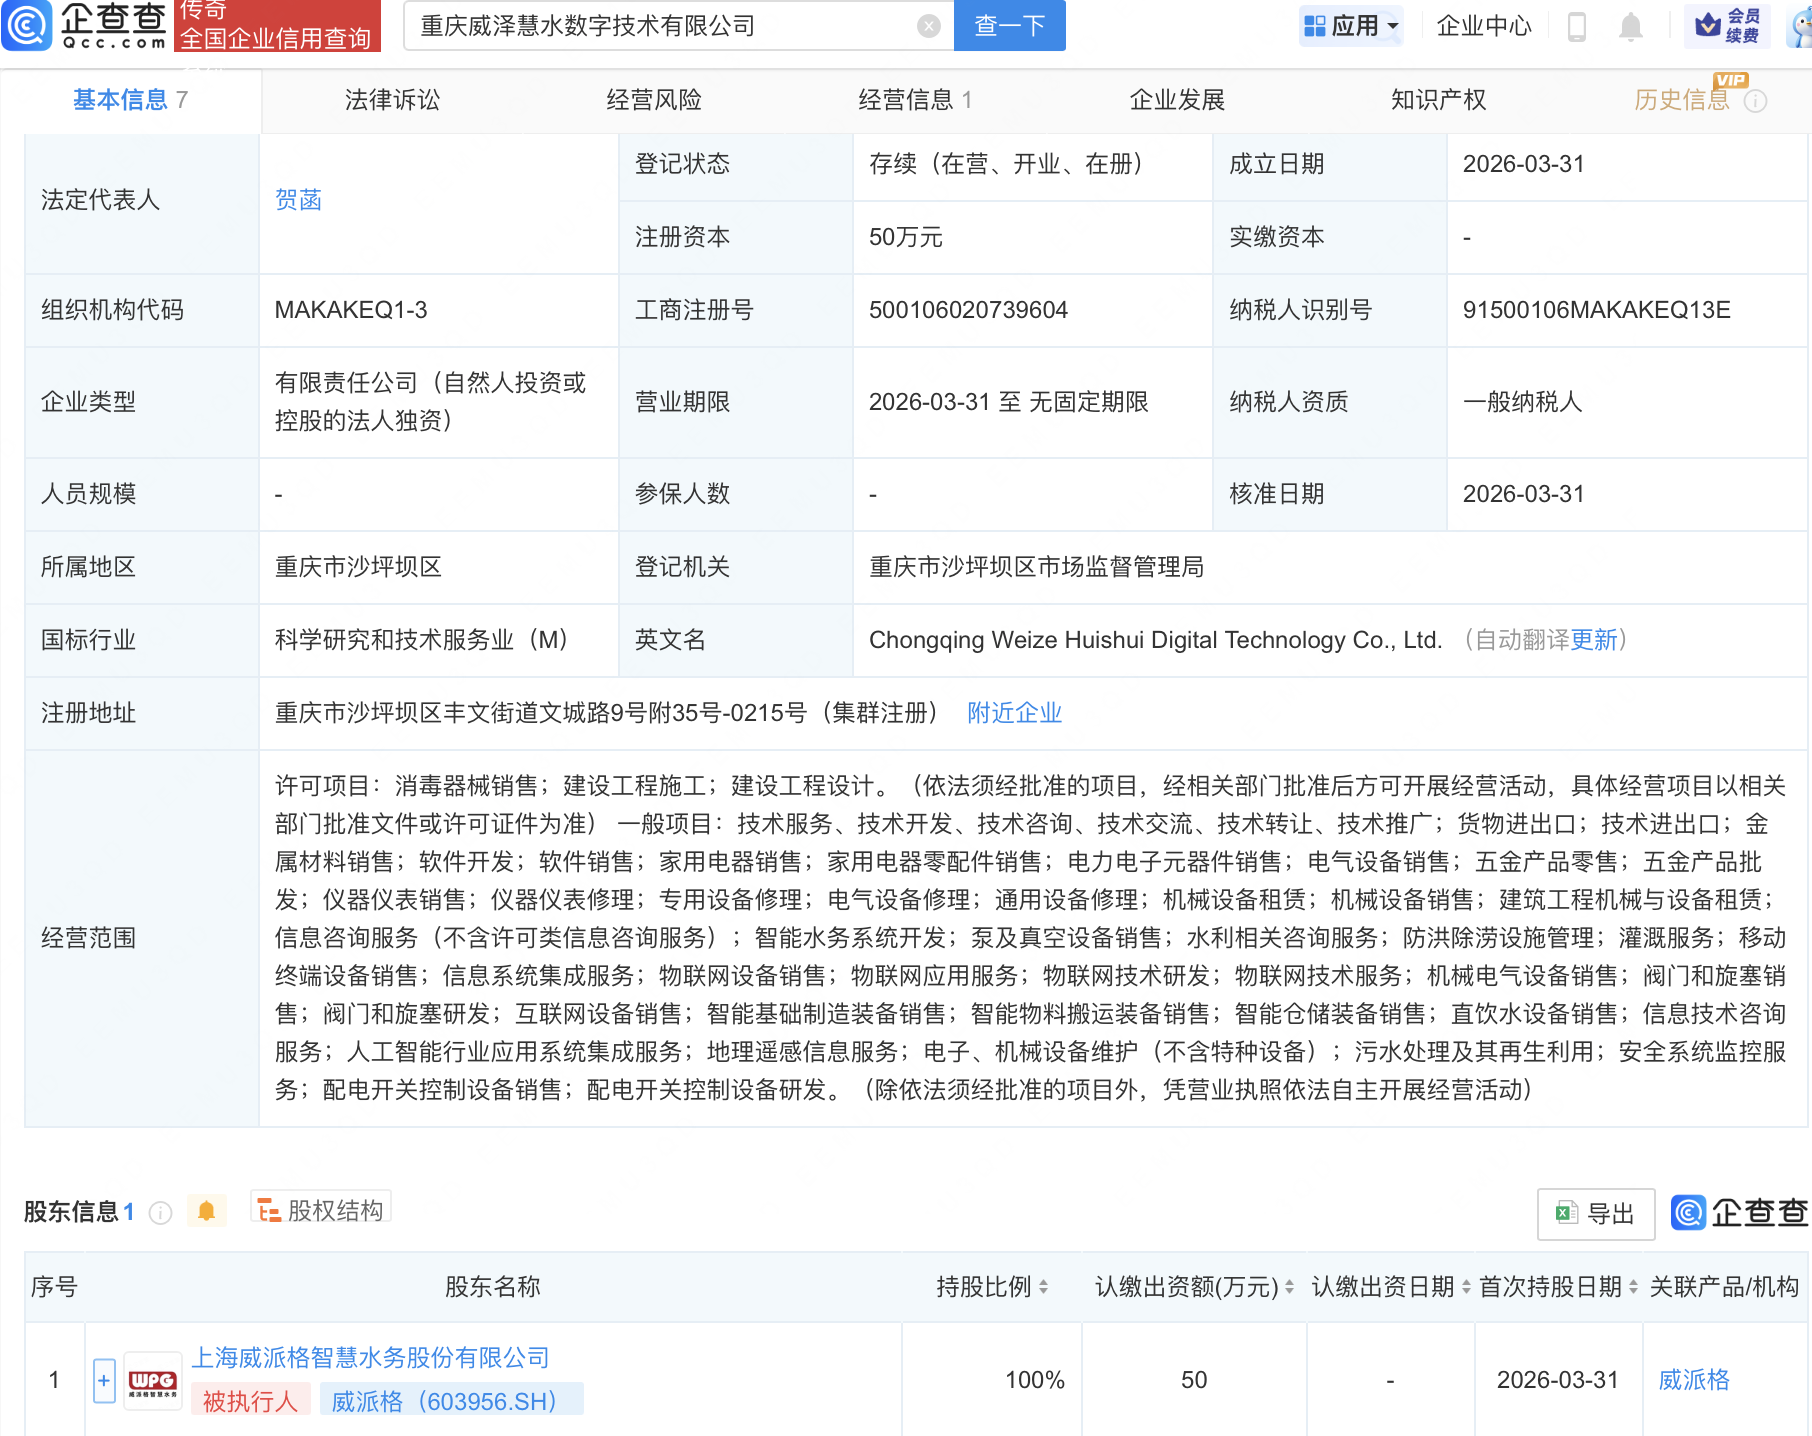The height and width of the screenshot is (1436, 1812).
Task: Toggle monitoring bell next to 股东信息
Action: (208, 1212)
